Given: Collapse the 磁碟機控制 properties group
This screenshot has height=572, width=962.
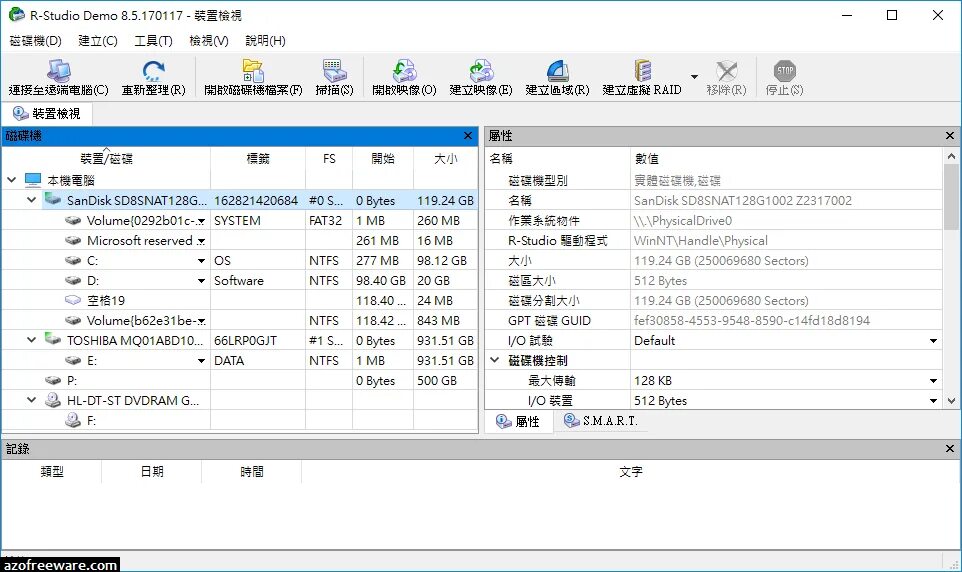Looking at the screenshot, I should pyautogui.click(x=494, y=360).
